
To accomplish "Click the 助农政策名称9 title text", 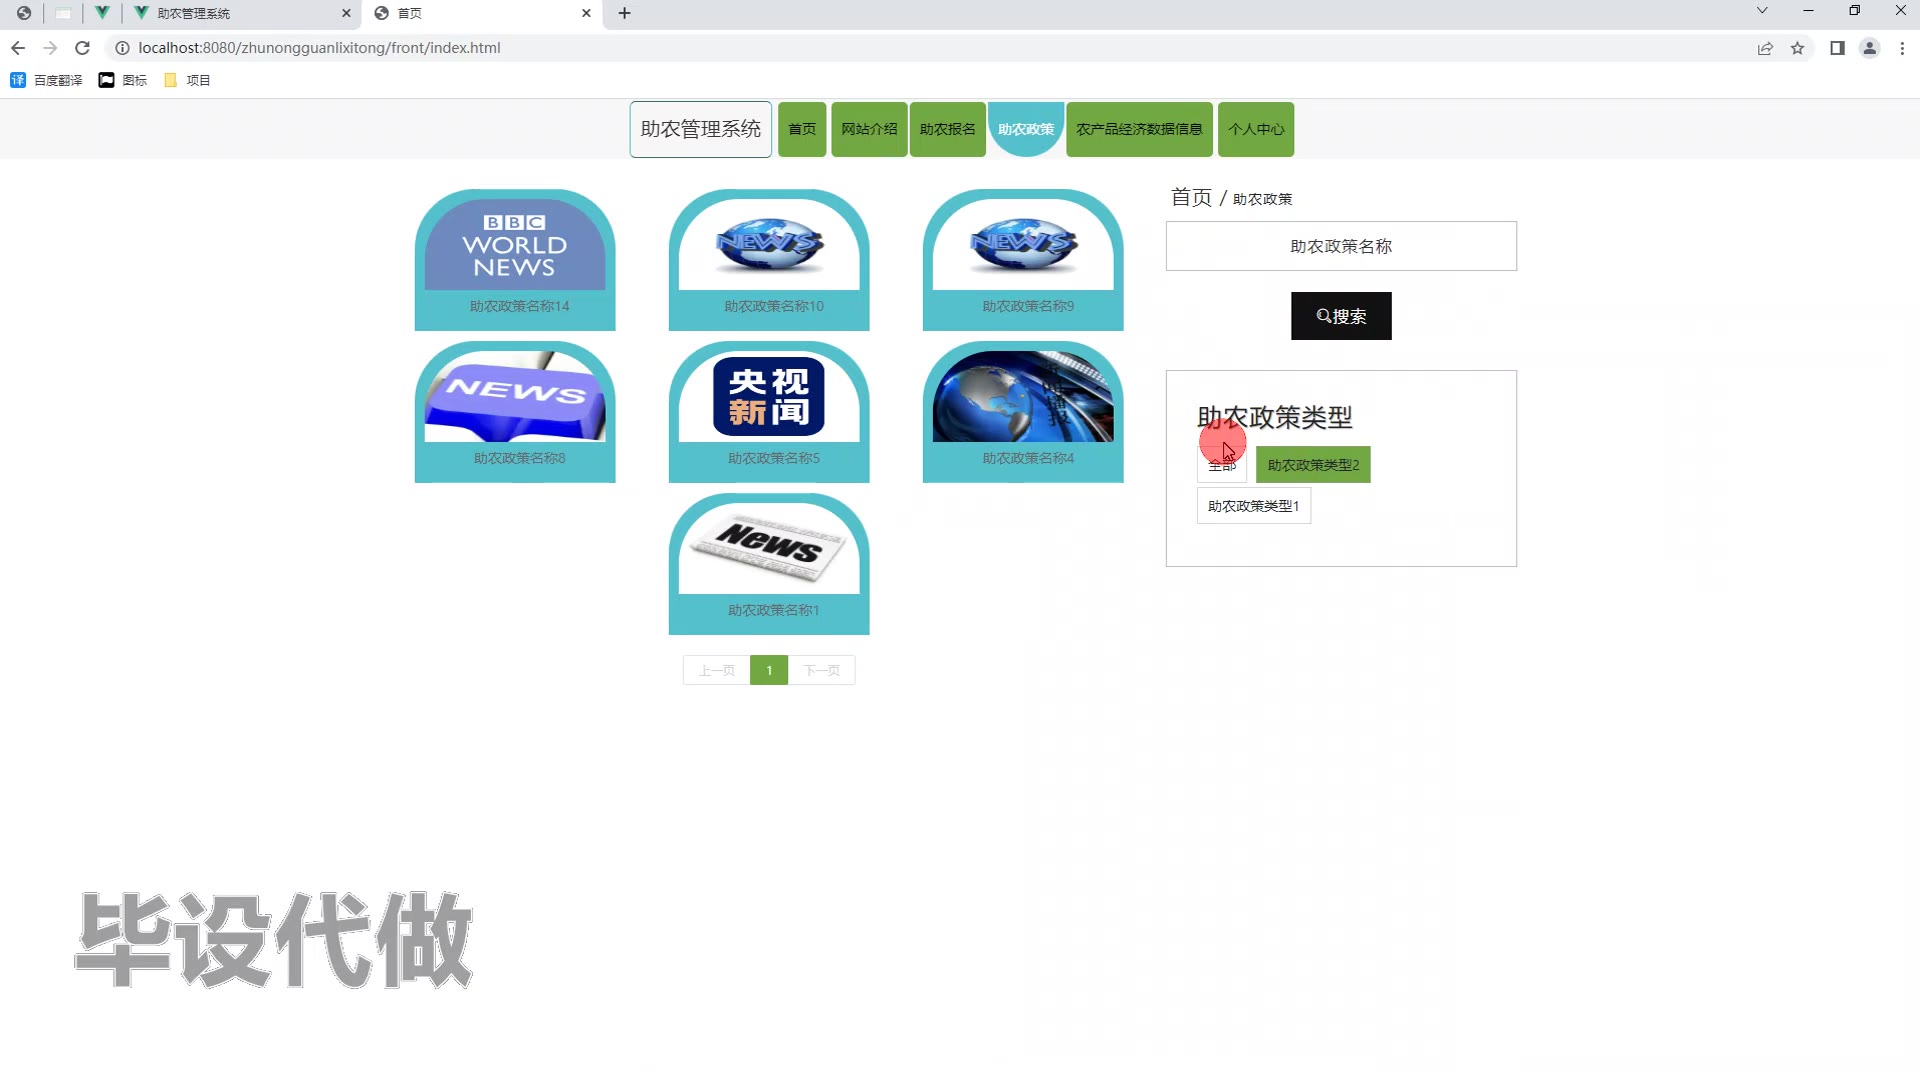I will coord(1028,306).
